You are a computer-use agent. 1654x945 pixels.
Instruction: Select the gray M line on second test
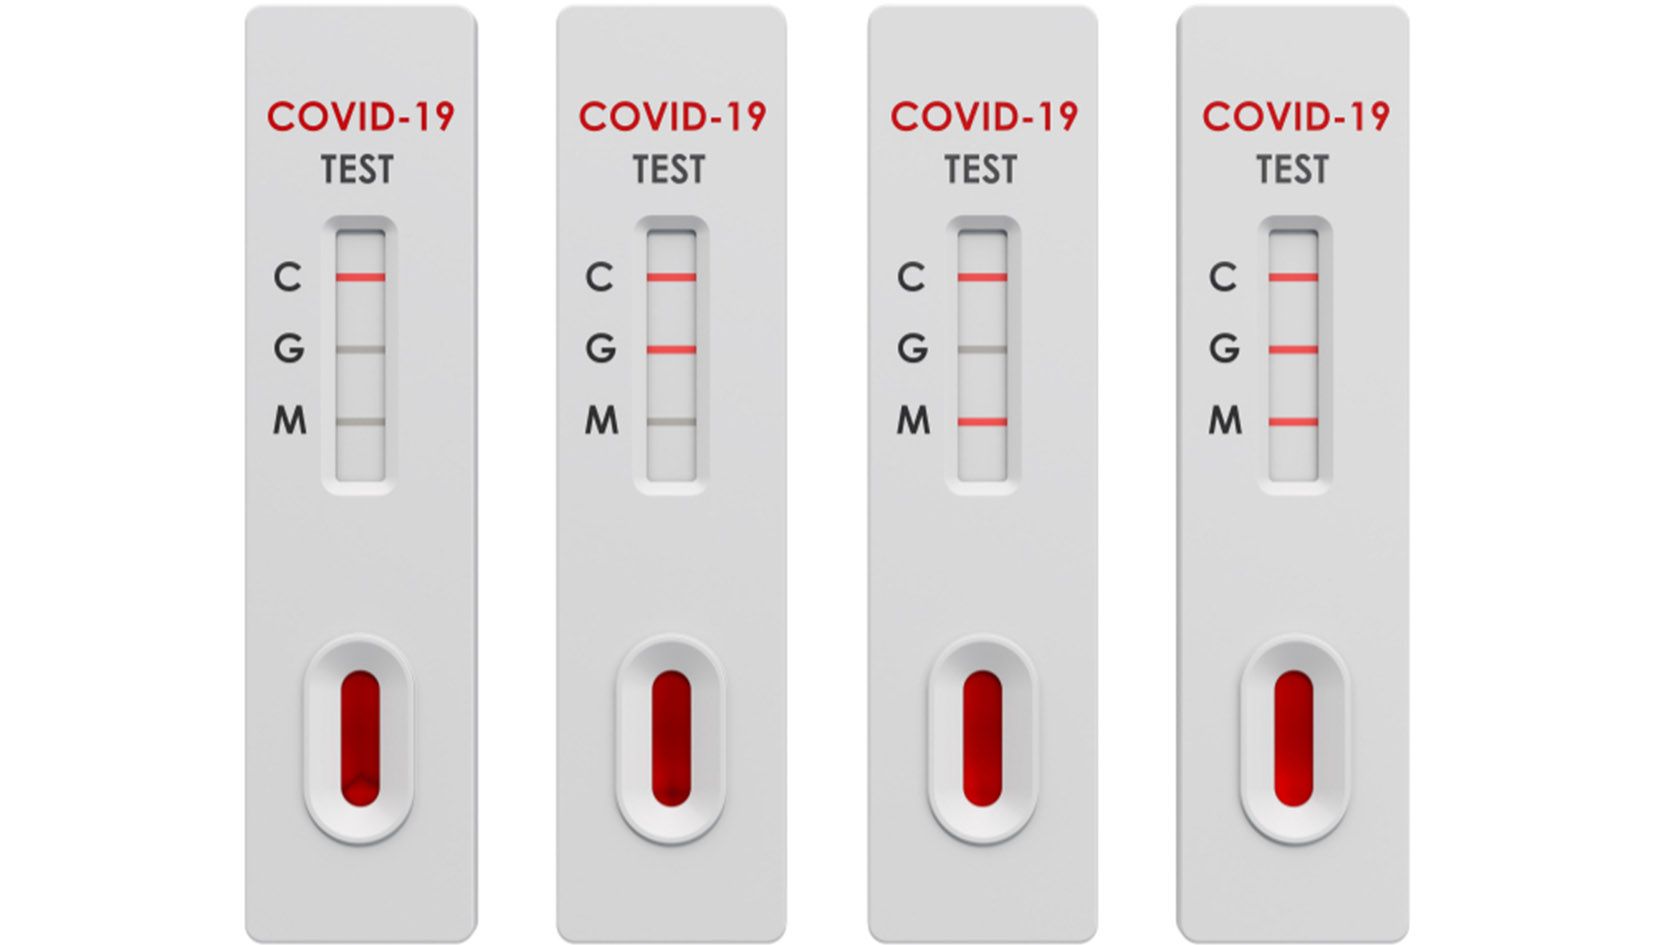pos(671,422)
